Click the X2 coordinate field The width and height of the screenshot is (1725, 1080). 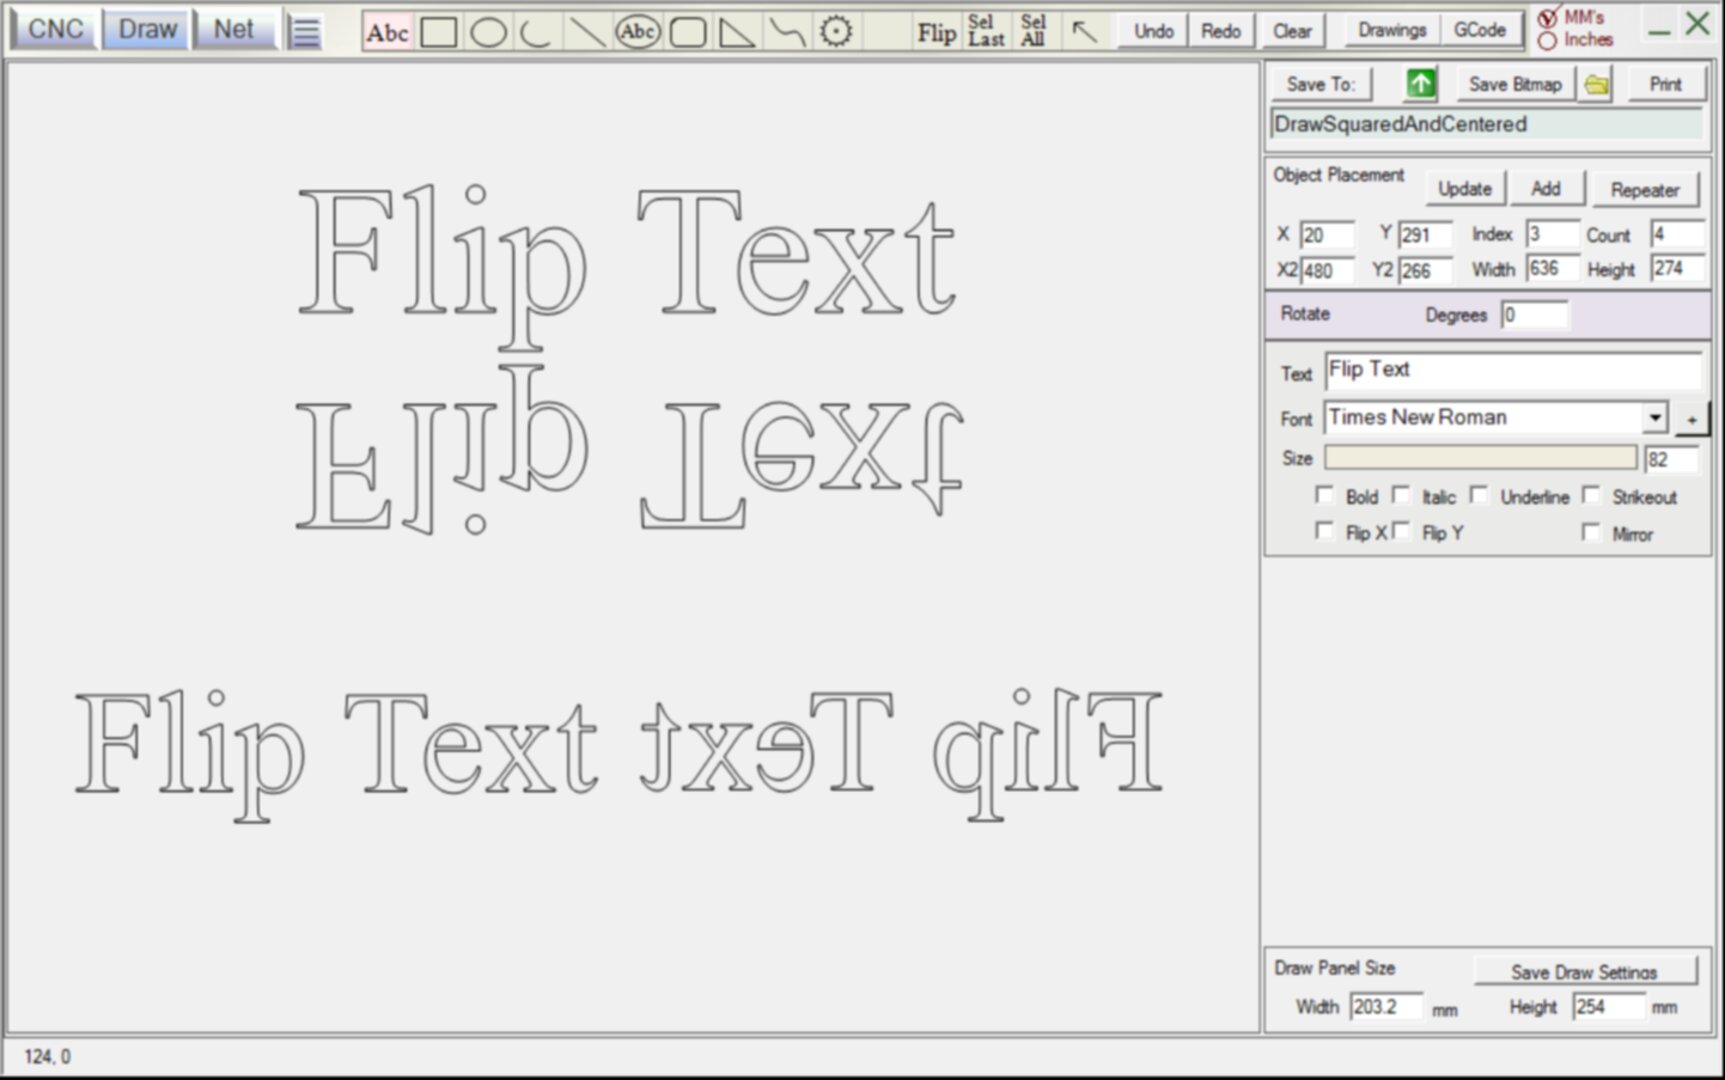(x=1327, y=271)
